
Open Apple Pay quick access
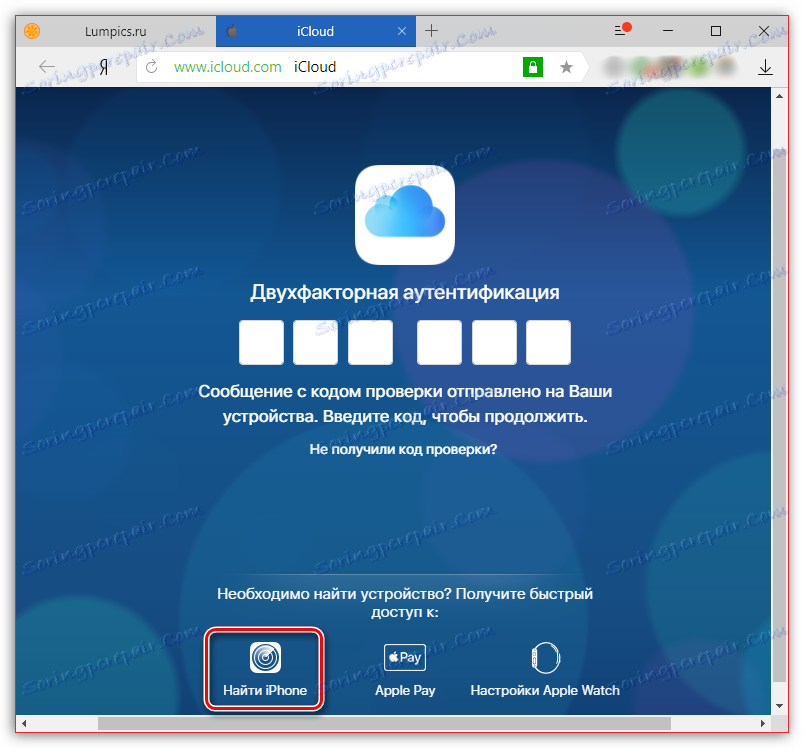[405, 670]
